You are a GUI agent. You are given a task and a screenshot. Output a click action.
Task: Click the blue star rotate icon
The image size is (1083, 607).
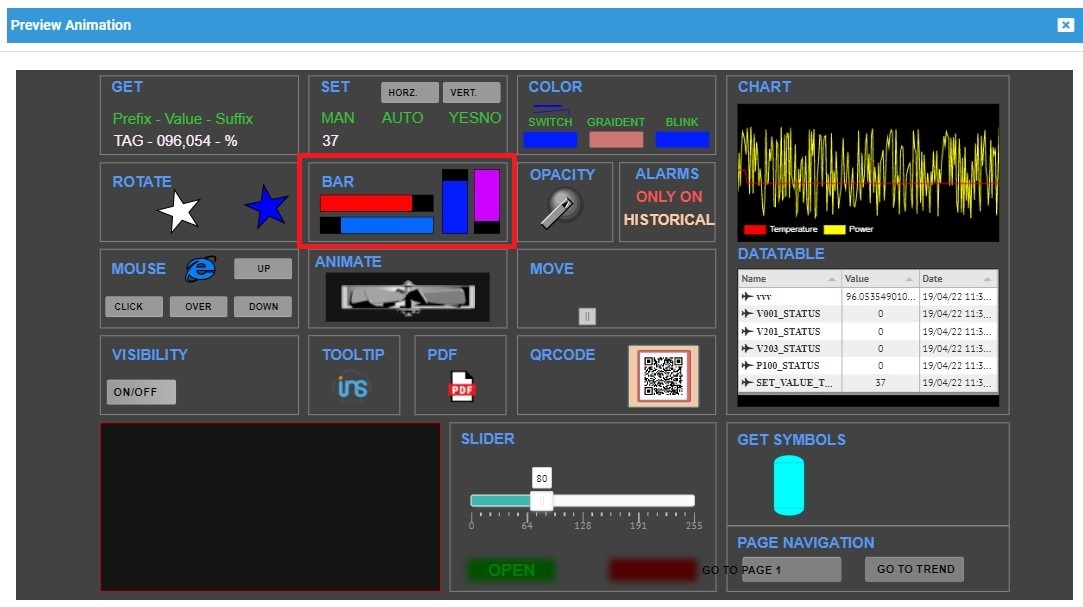(266, 208)
